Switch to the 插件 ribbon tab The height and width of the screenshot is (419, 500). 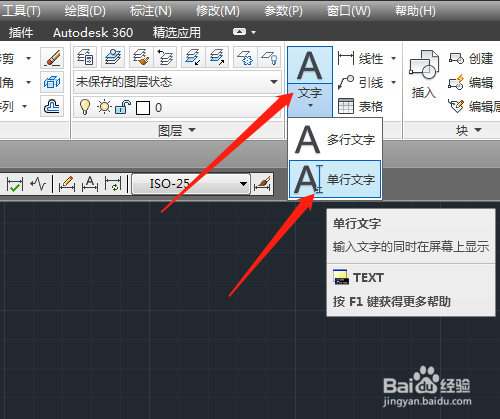(21, 32)
